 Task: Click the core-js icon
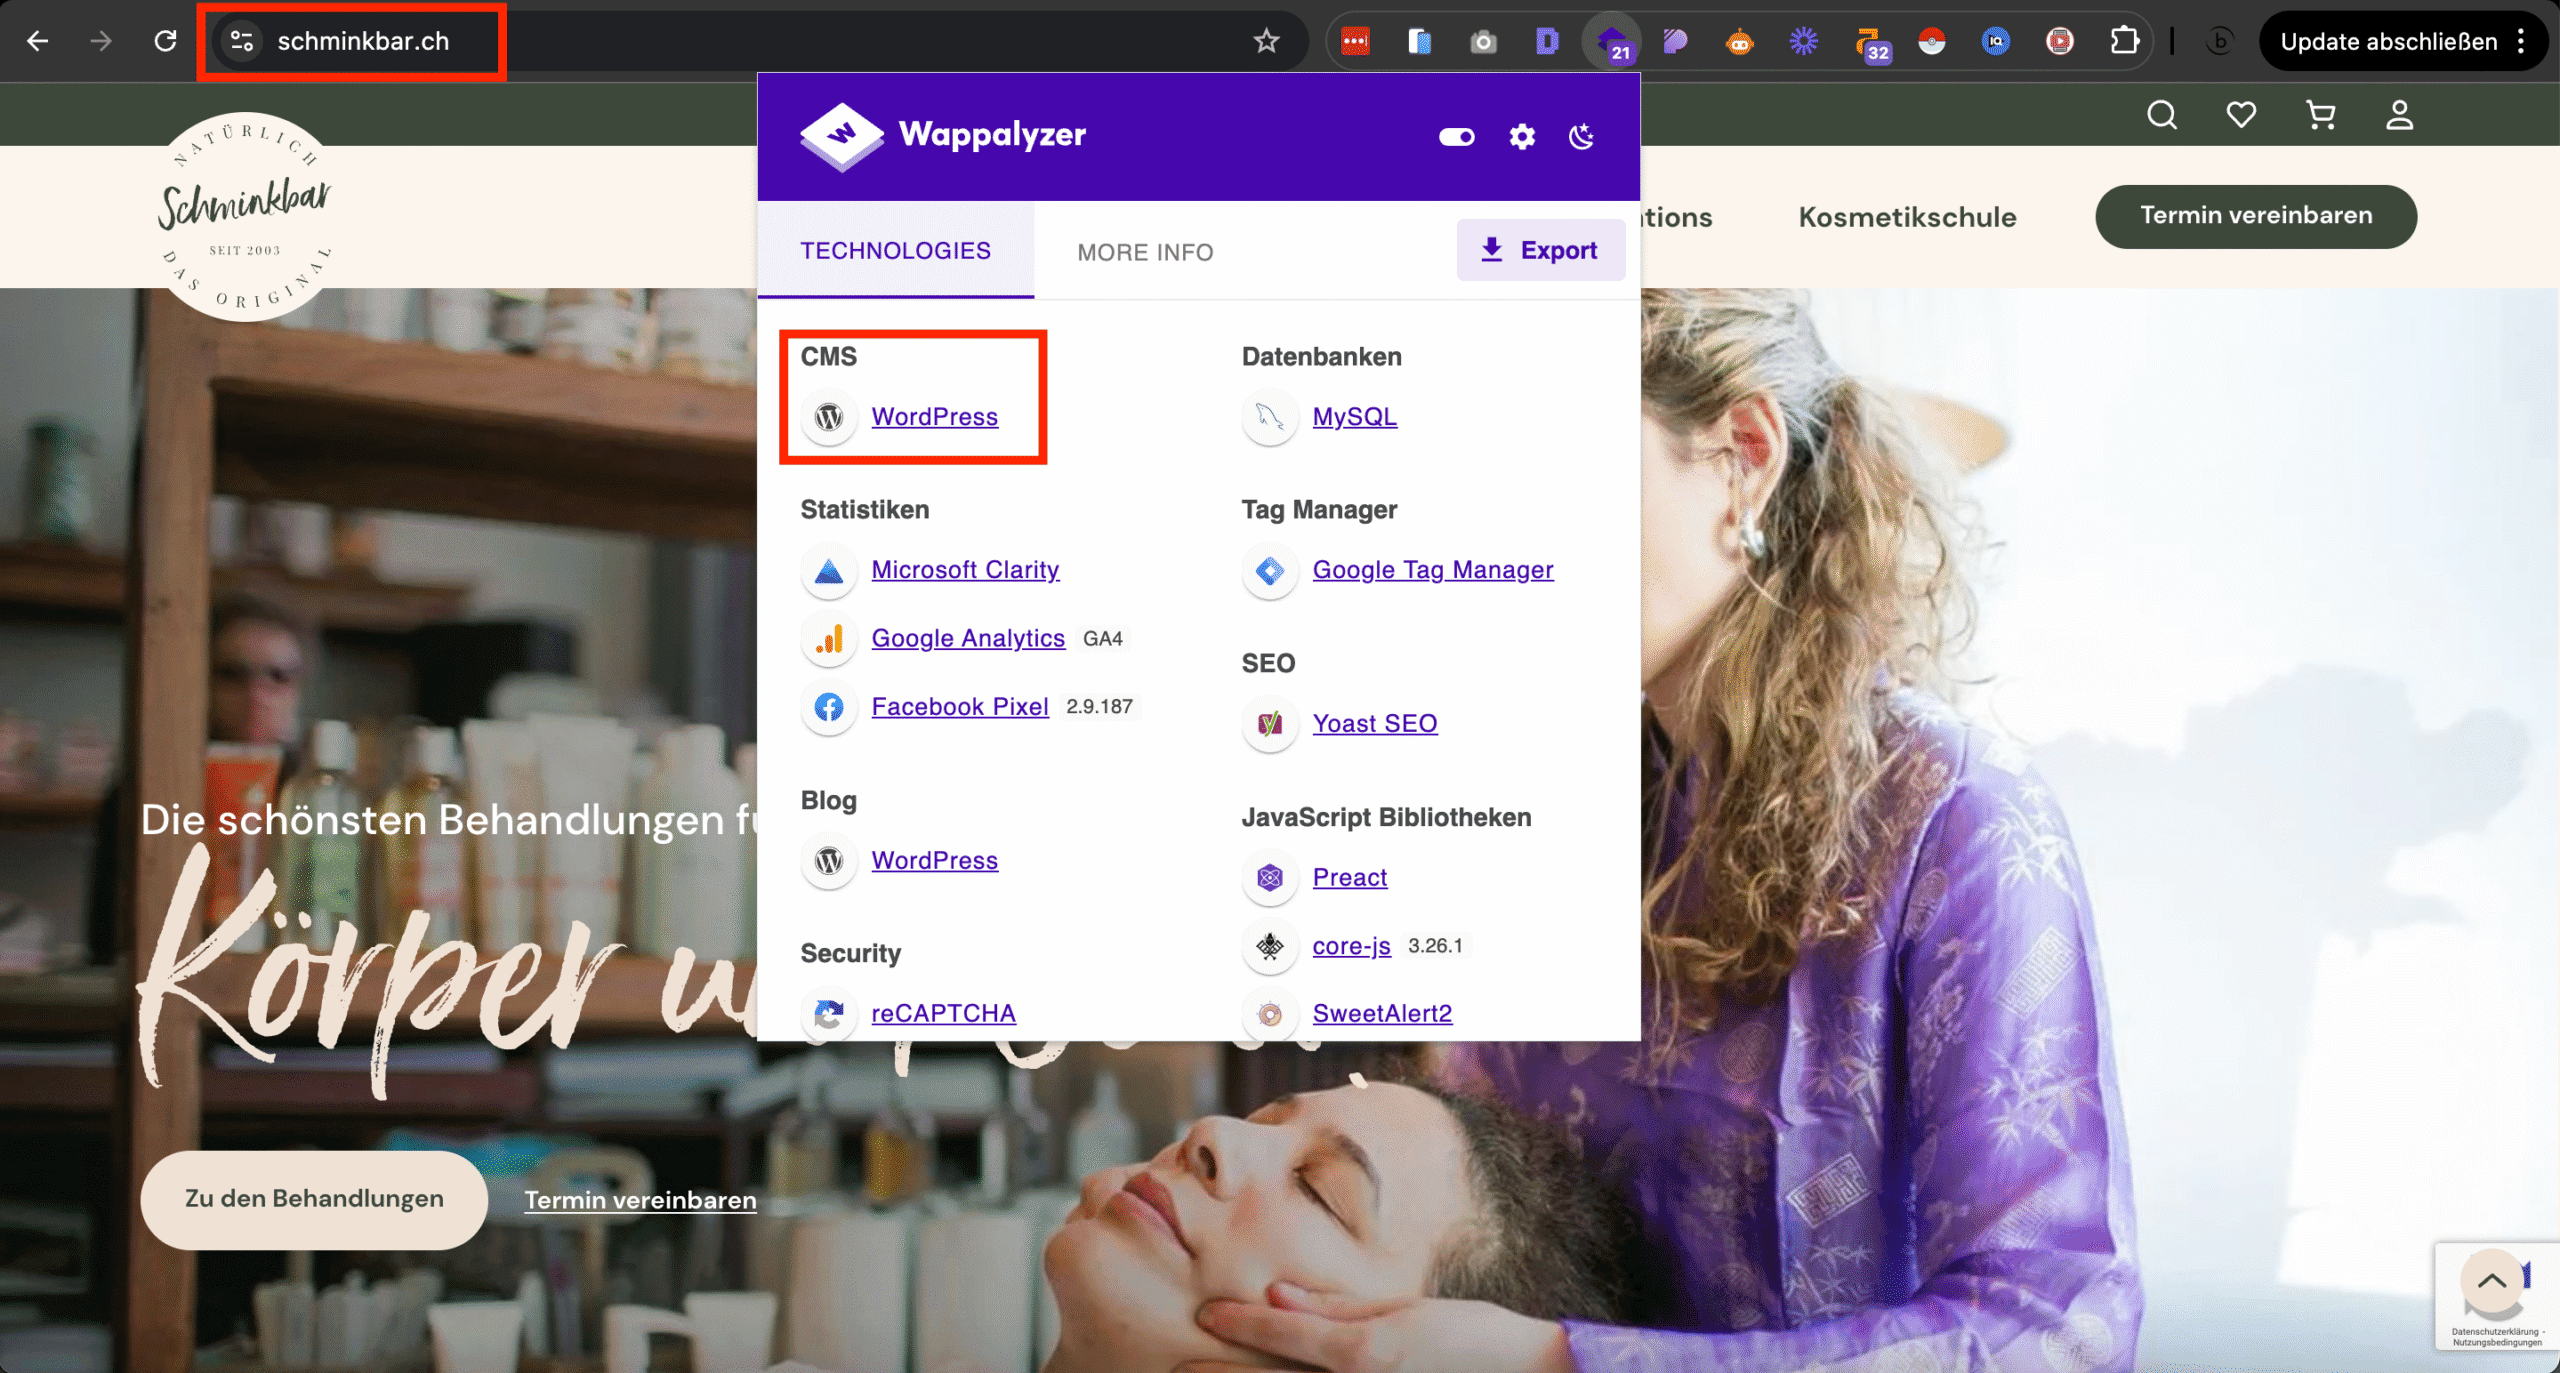coord(1269,945)
